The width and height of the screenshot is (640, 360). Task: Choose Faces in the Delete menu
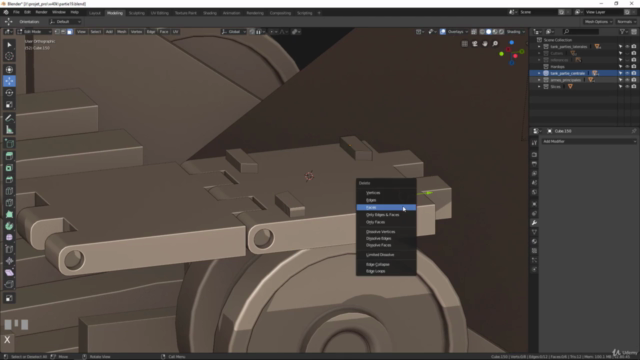click(x=386, y=207)
